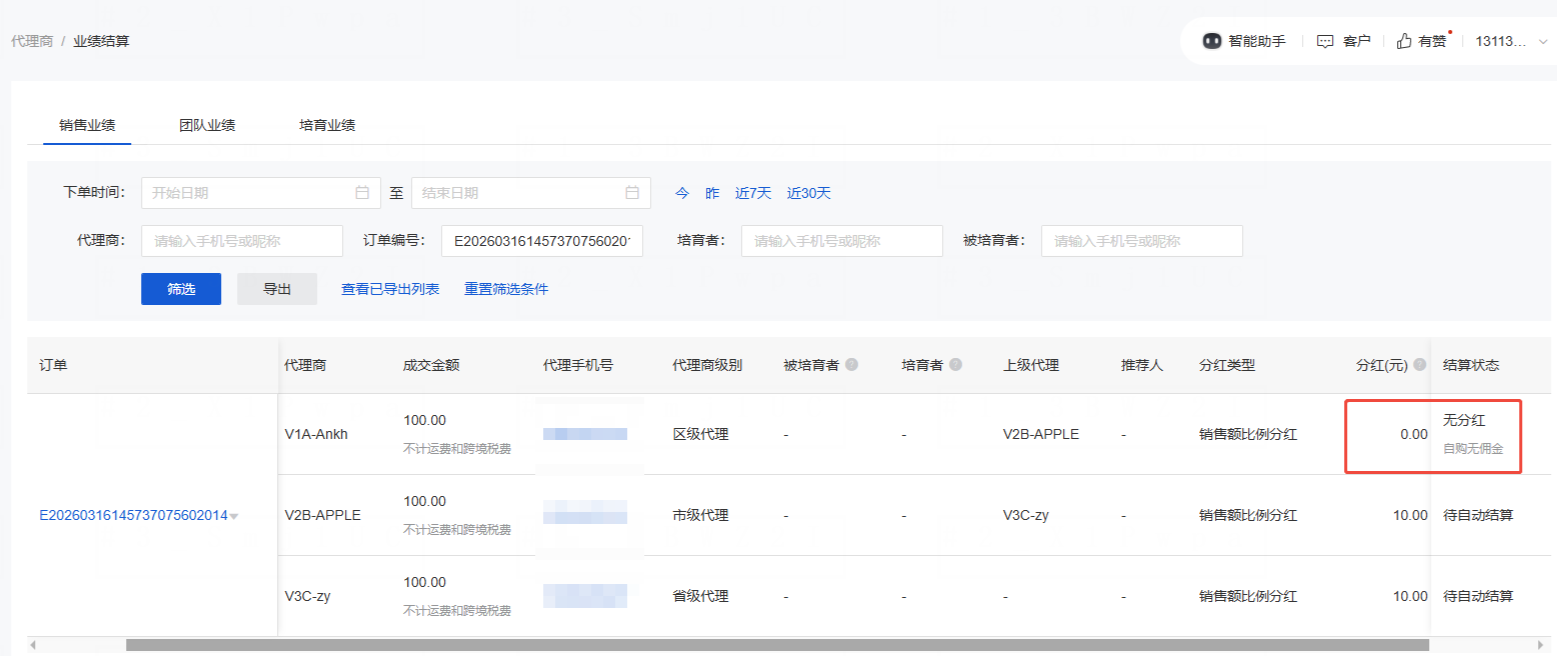Screen dimensions: 1557x656
Task: Click help icon beside 分红(元) column header
Action: 1419,365
